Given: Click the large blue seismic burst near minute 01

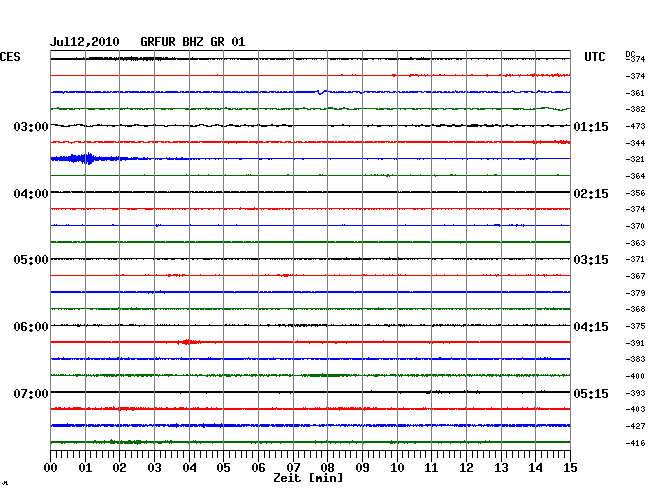Looking at the screenshot, I should 83,158.
